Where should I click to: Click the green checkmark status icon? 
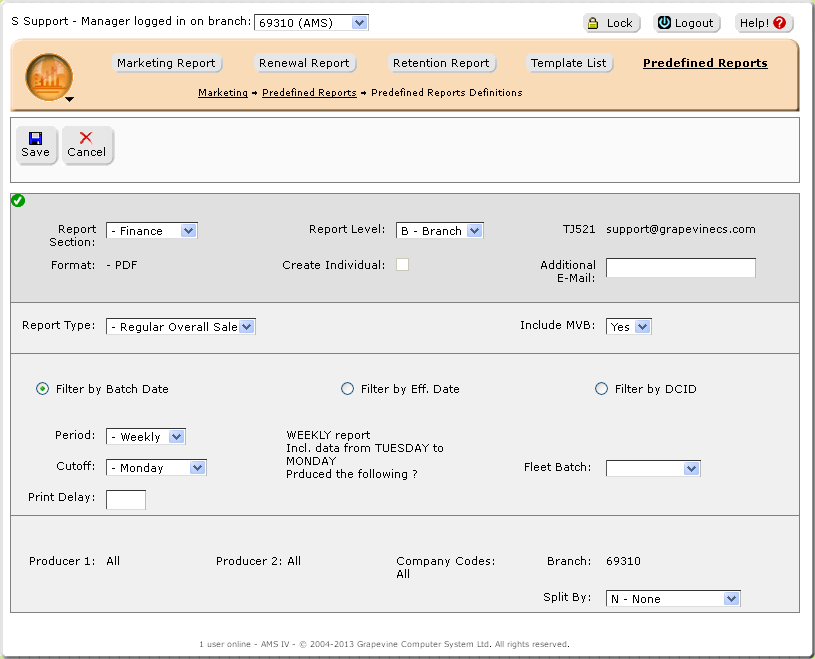click(x=18, y=201)
